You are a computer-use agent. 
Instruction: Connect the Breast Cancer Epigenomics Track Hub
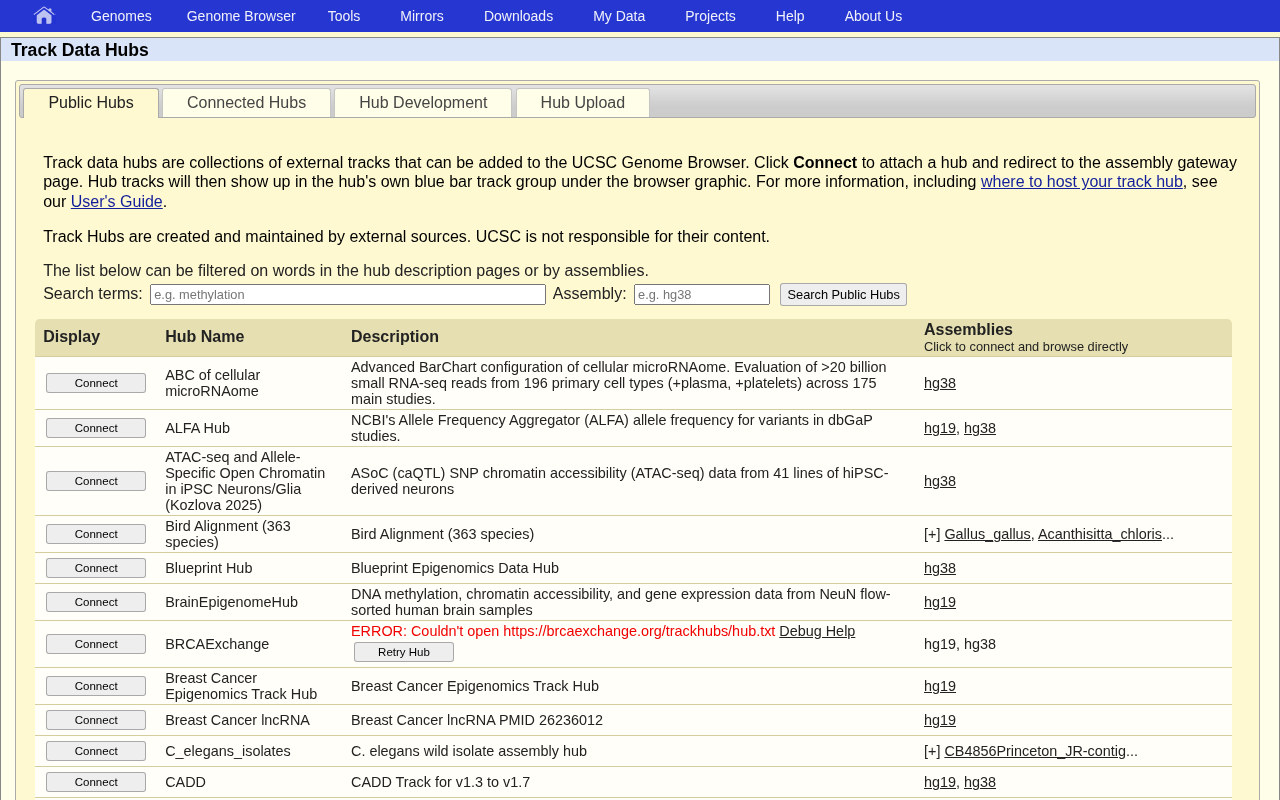point(96,686)
